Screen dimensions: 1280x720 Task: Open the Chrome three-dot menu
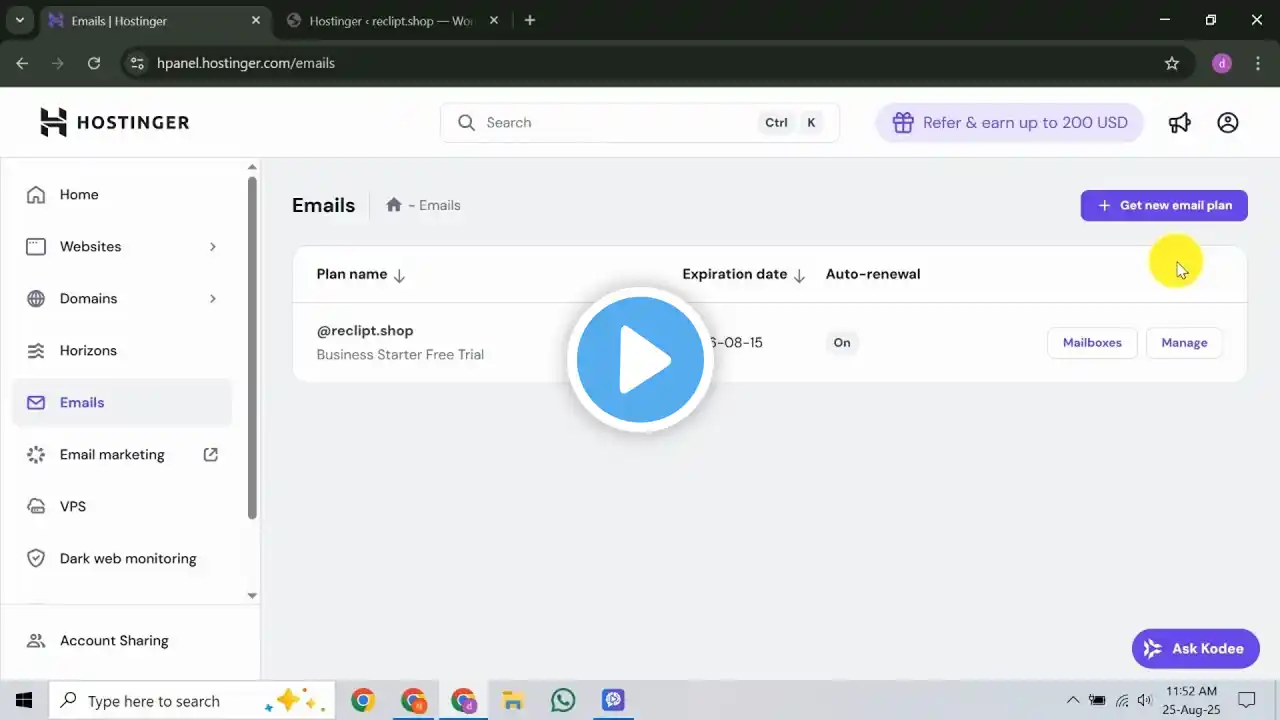tap(1257, 63)
